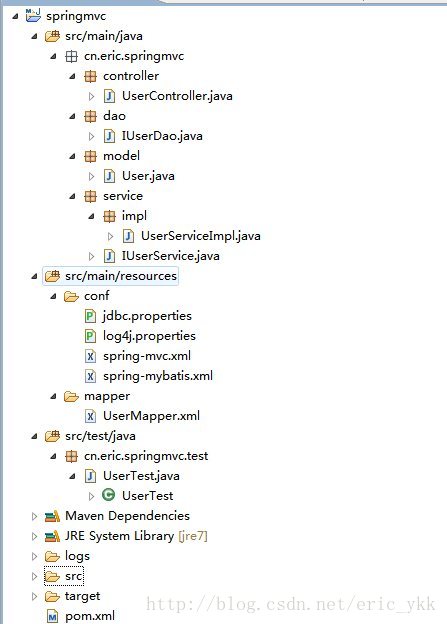
Task: Click the src/test/java source folder icon
Action: pyautogui.click(x=52, y=436)
